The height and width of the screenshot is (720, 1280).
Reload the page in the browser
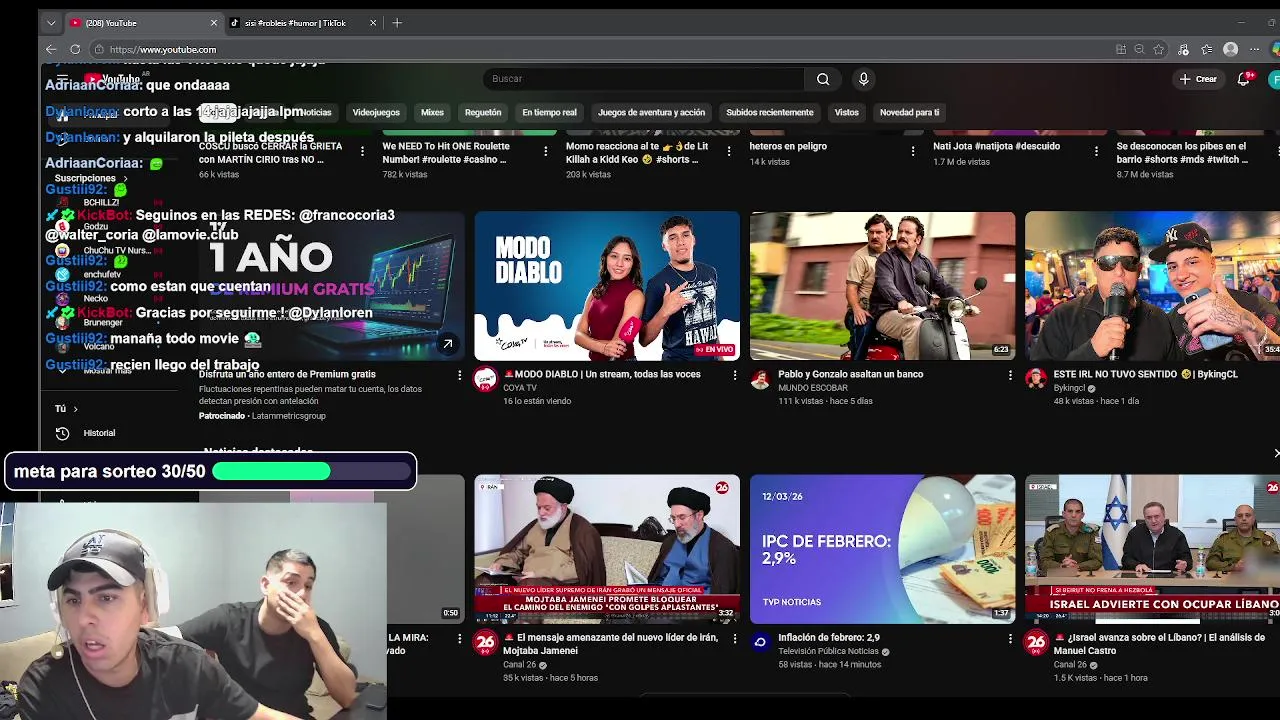coord(75,49)
